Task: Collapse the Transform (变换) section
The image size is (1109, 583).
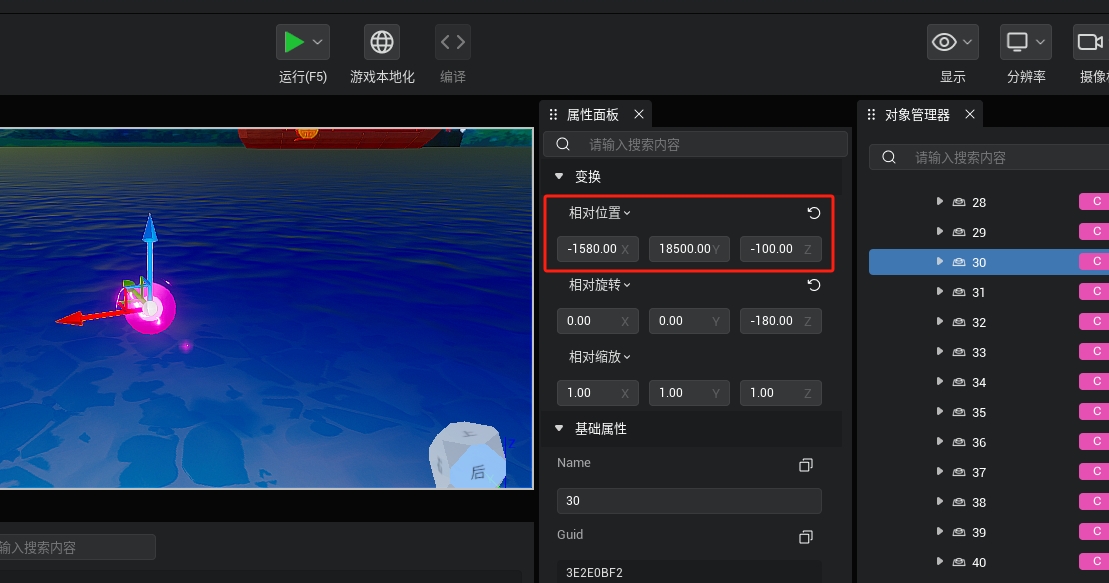Action: pyautogui.click(x=559, y=177)
